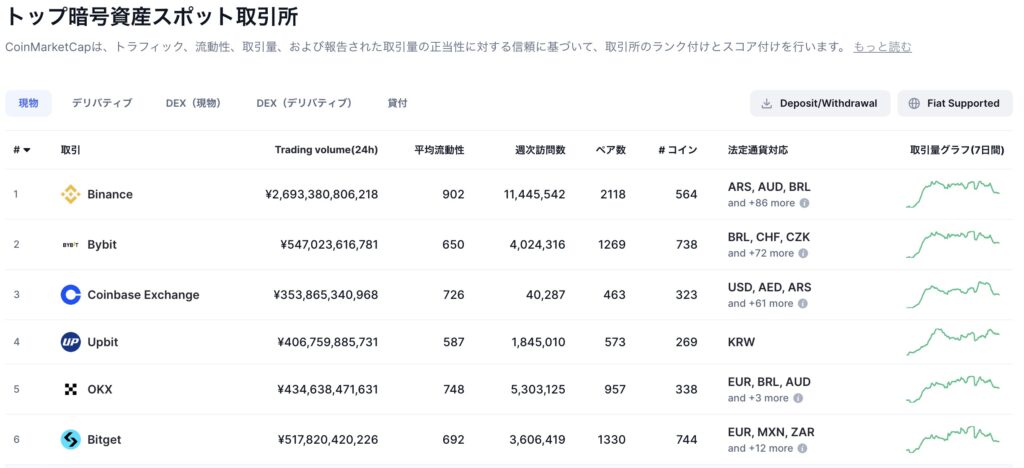Image resolution: width=1024 pixels, height=468 pixels.
Task: Click the Upbit logo icon
Action: [x=71, y=342]
